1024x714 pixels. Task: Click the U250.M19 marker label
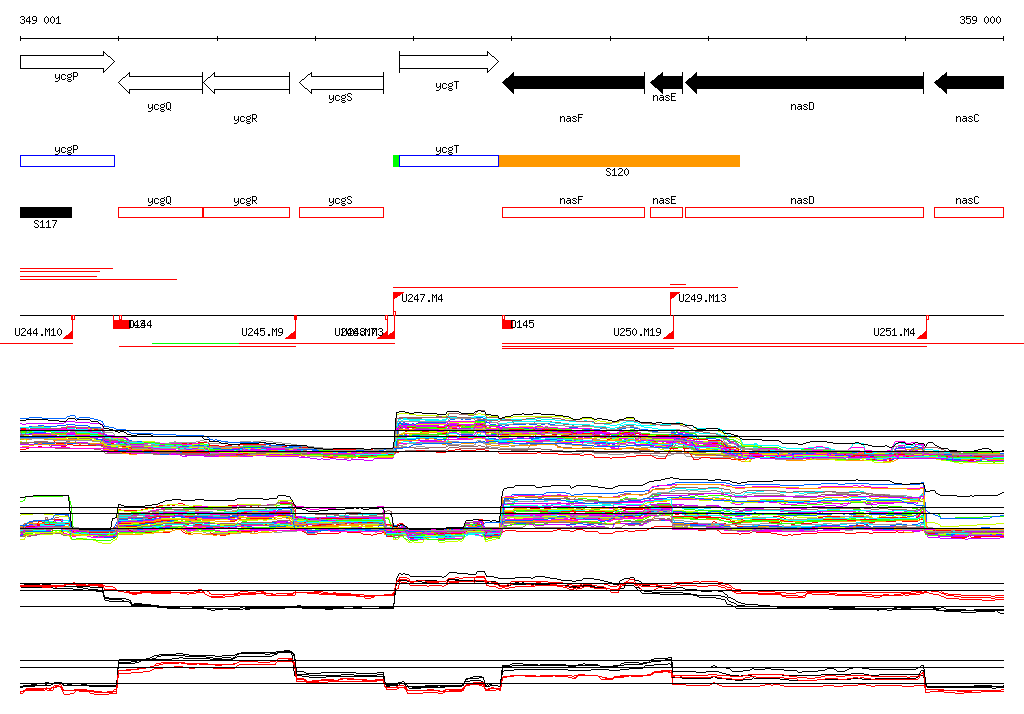(x=637, y=332)
